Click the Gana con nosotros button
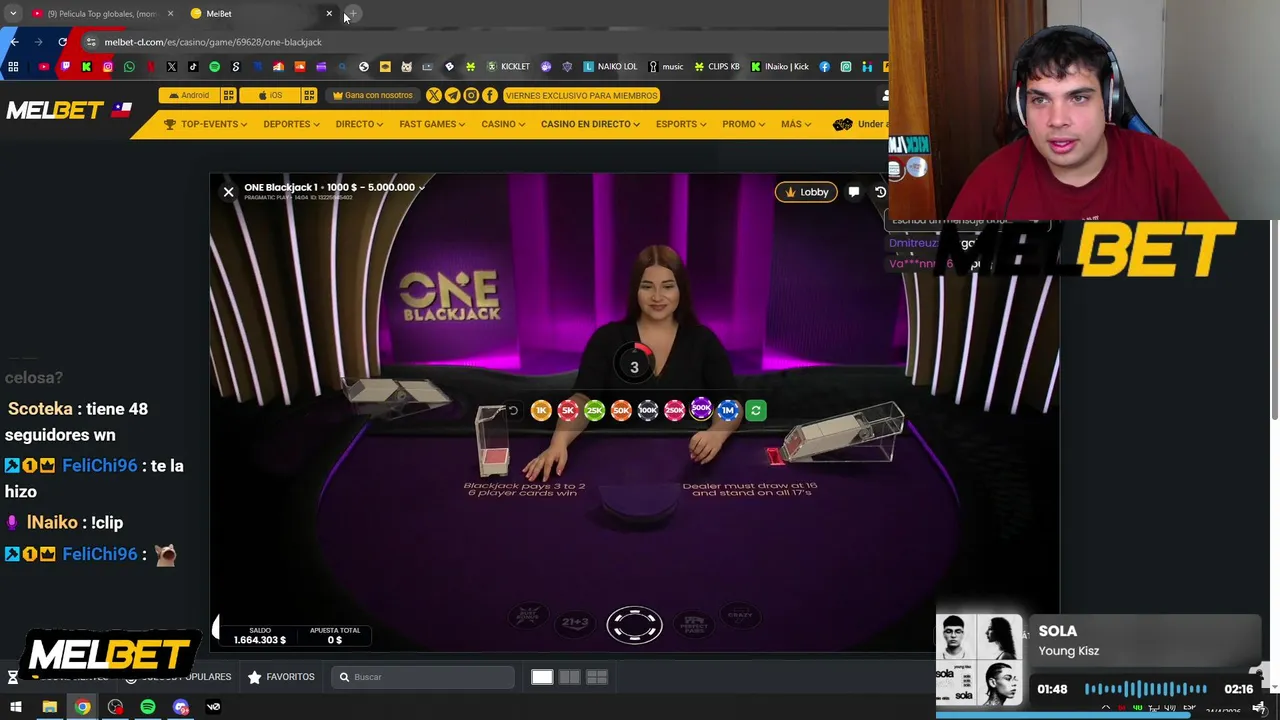1280x720 pixels. pyautogui.click(x=372, y=95)
